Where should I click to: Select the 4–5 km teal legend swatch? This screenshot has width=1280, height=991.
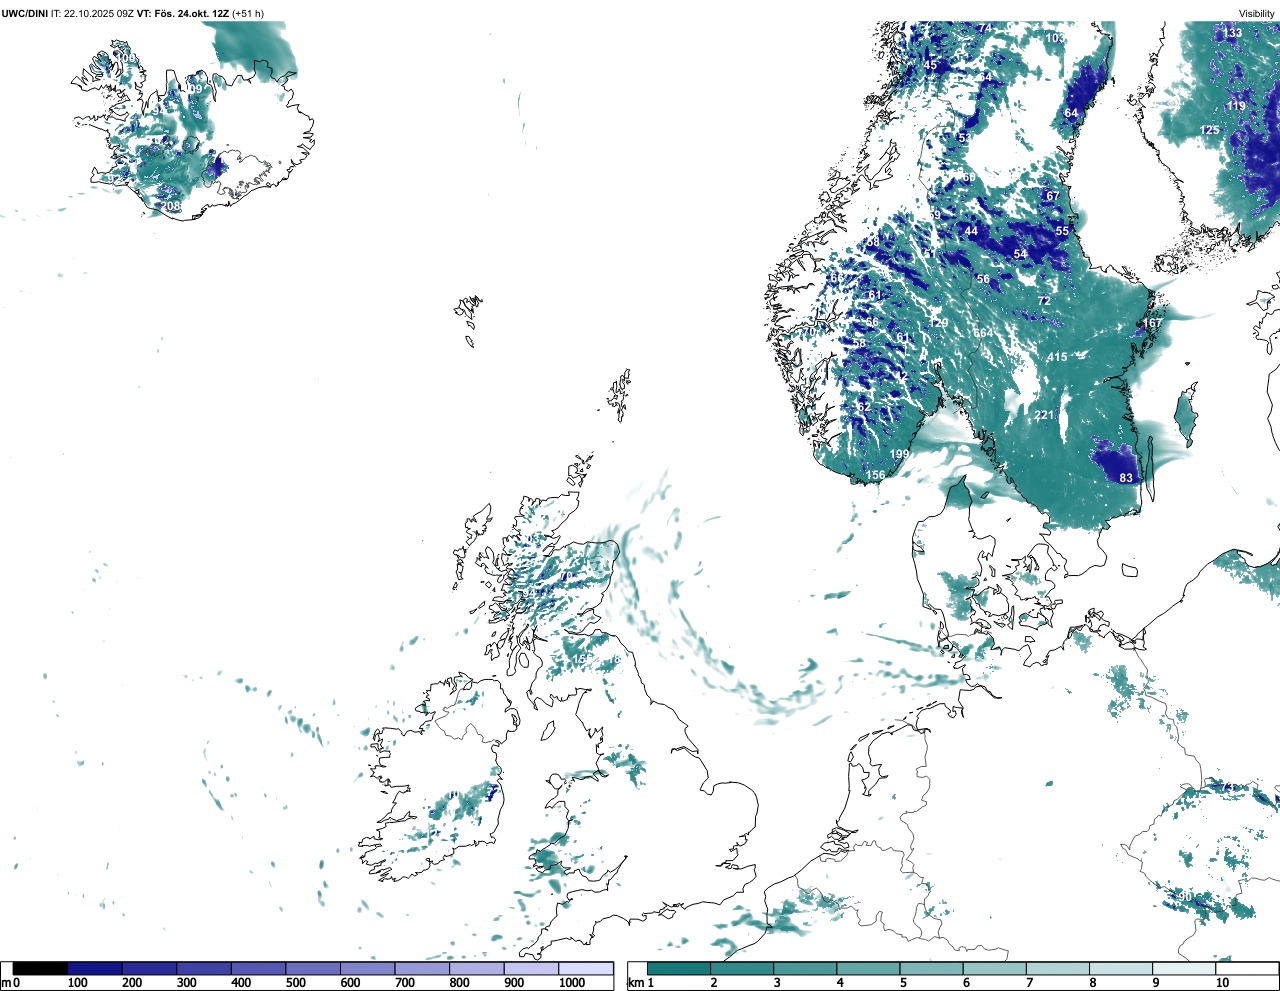pos(868,968)
